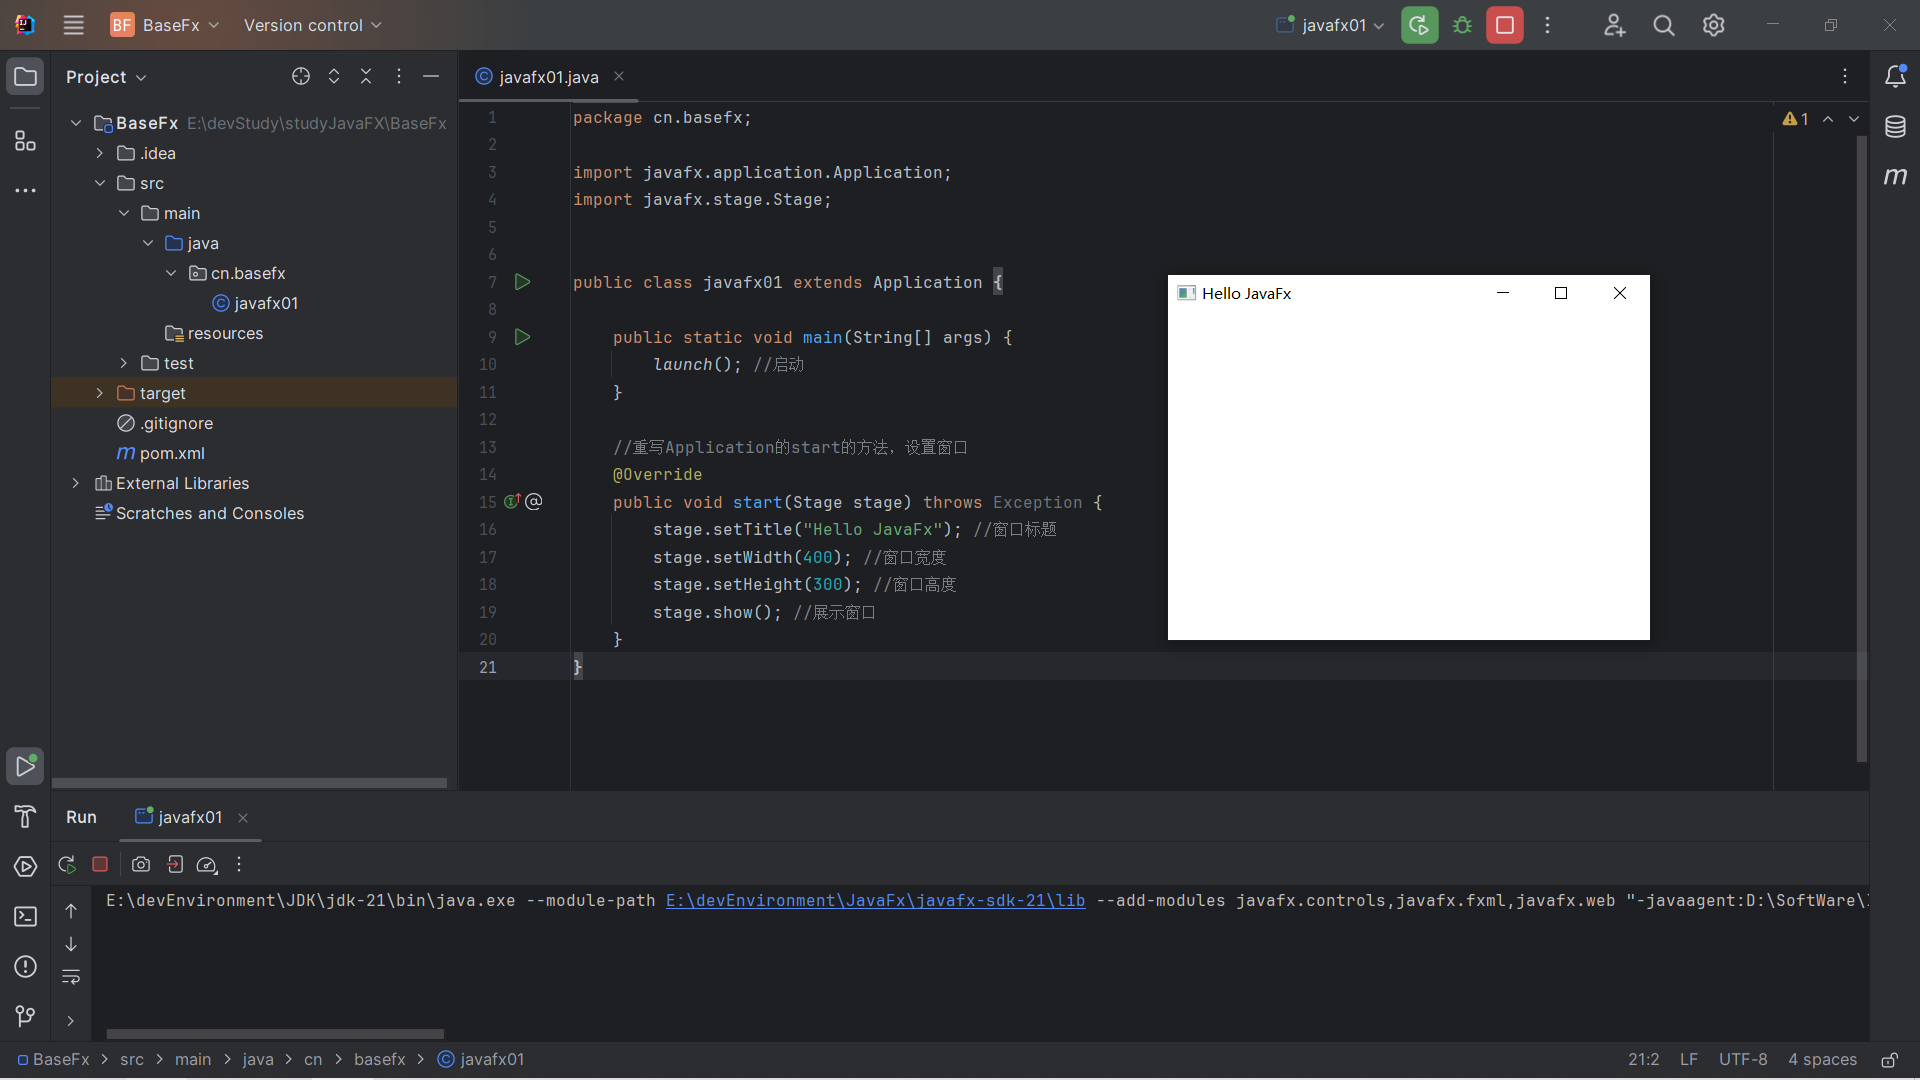The height and width of the screenshot is (1080, 1920).
Task: Open javafx-sdk-21 lib path link
Action: pos(875,900)
